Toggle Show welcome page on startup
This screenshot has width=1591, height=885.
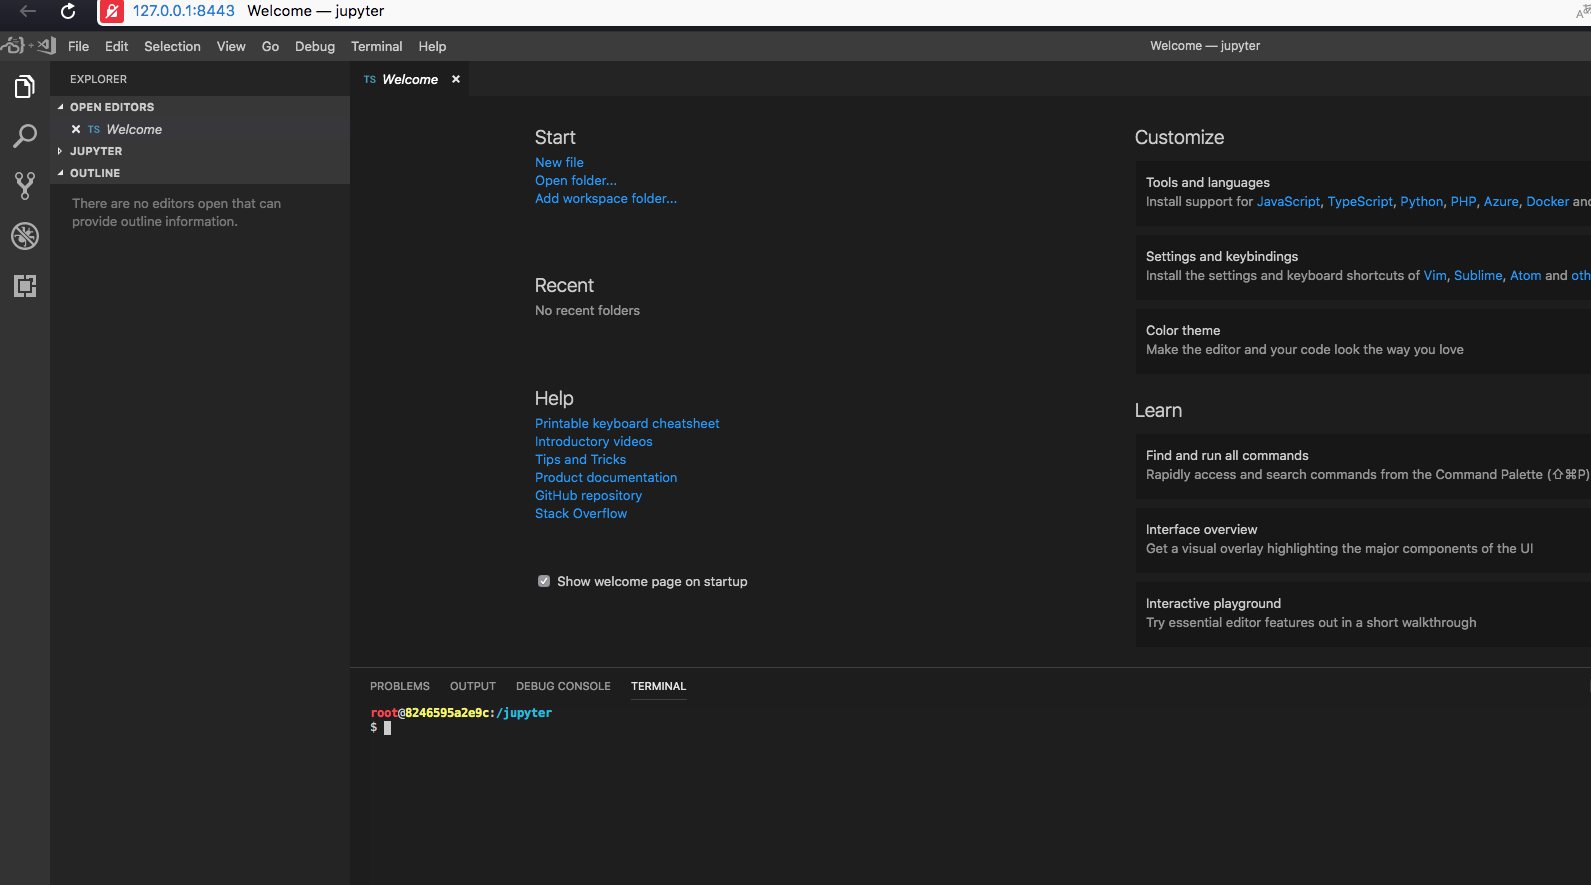pyautogui.click(x=544, y=581)
